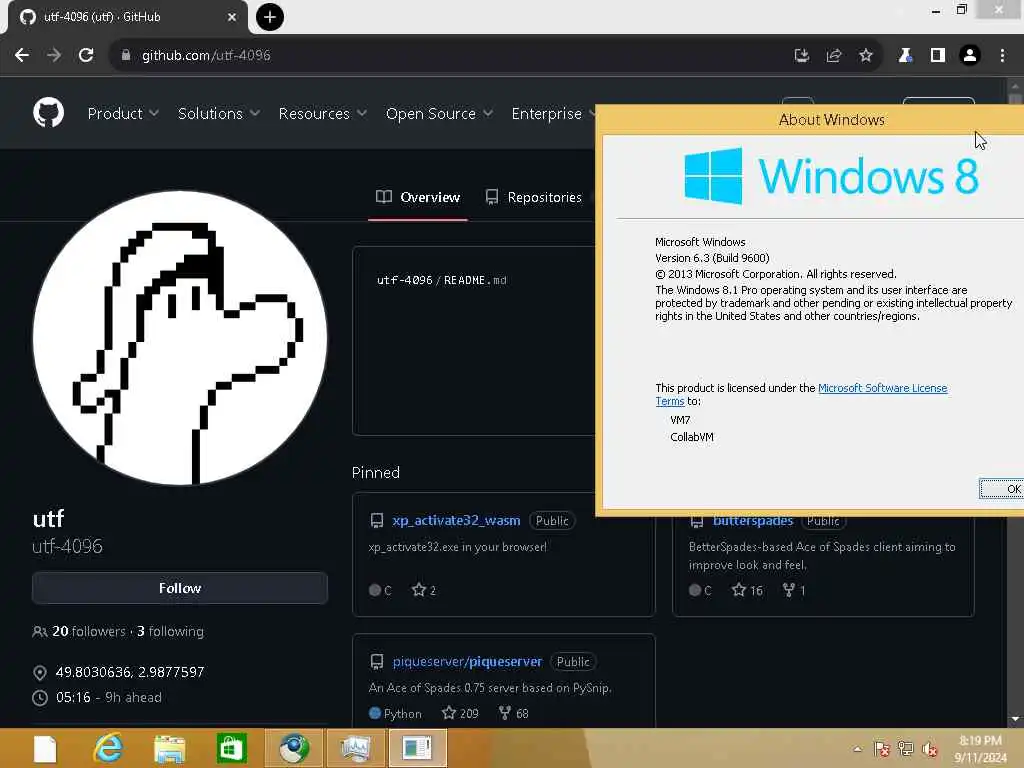
Task: Click the Action Center flag tray icon
Action: tap(882, 749)
